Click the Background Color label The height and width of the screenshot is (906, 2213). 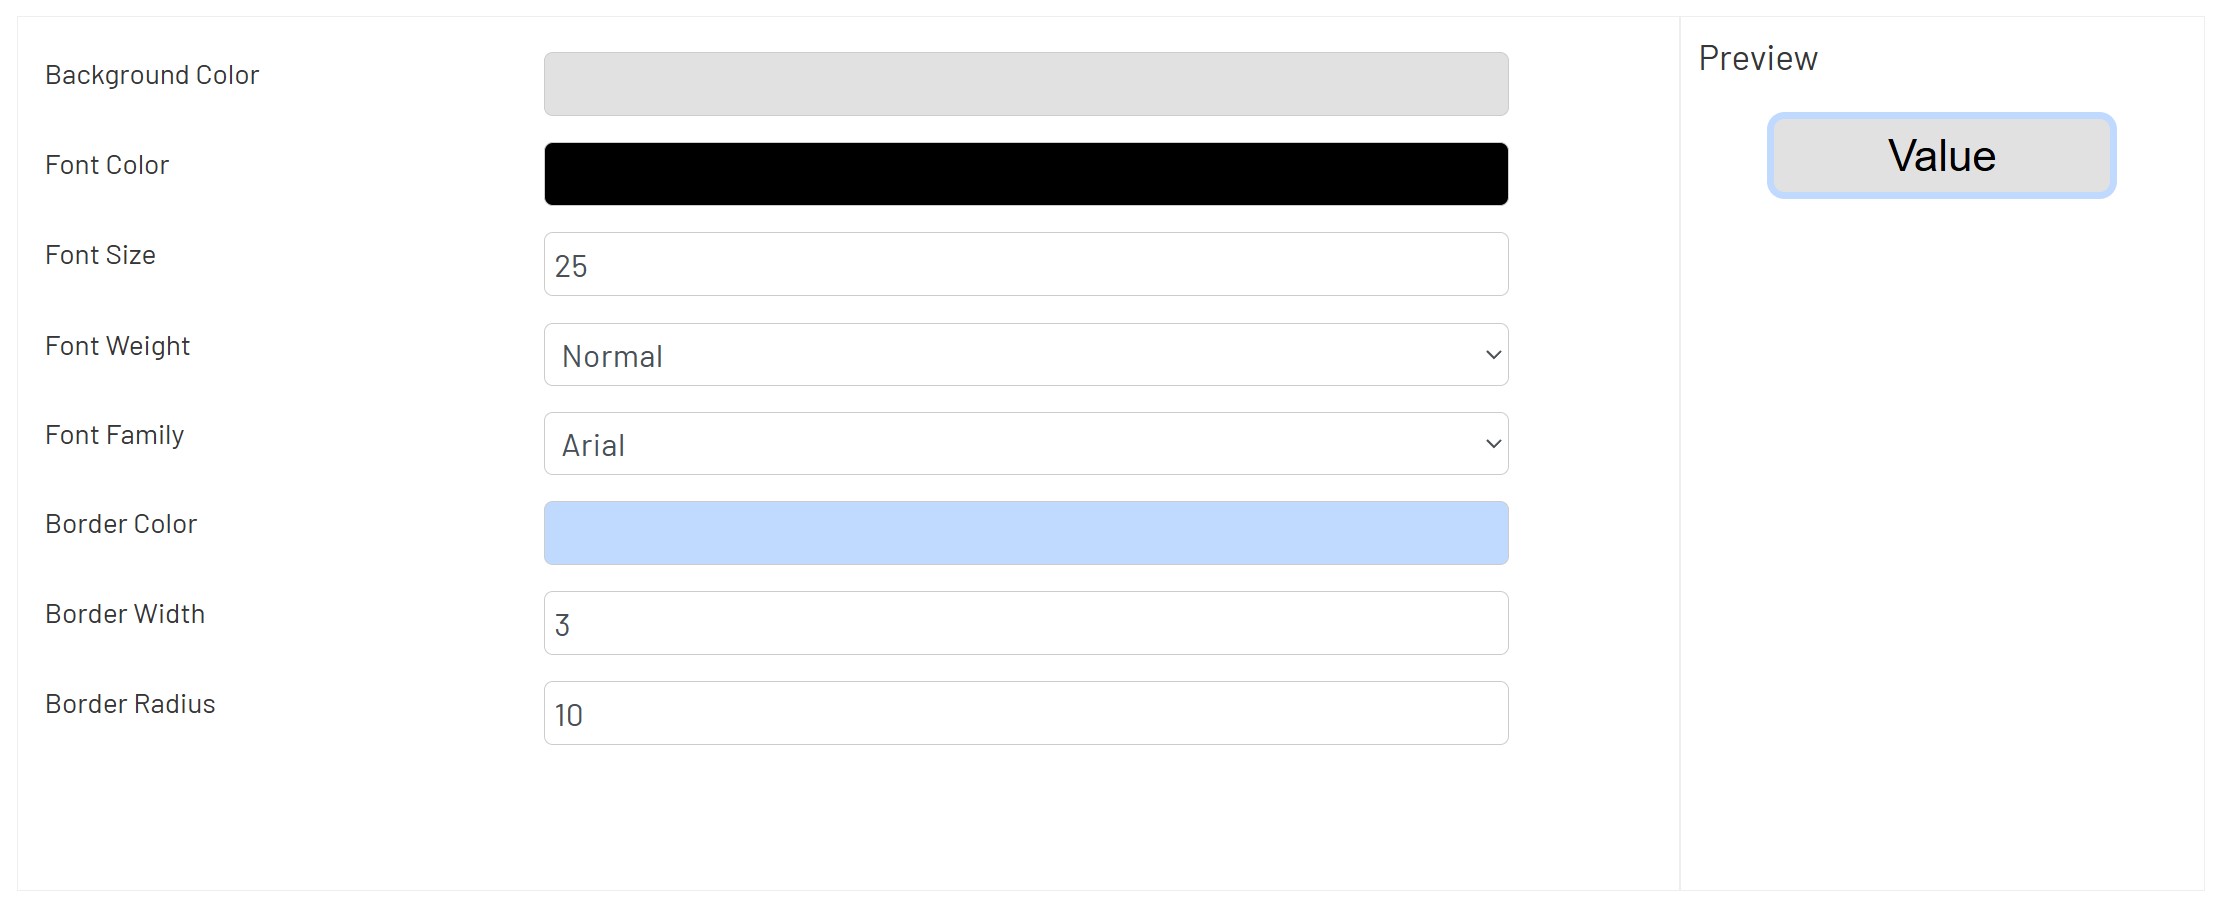pyautogui.click(x=152, y=75)
